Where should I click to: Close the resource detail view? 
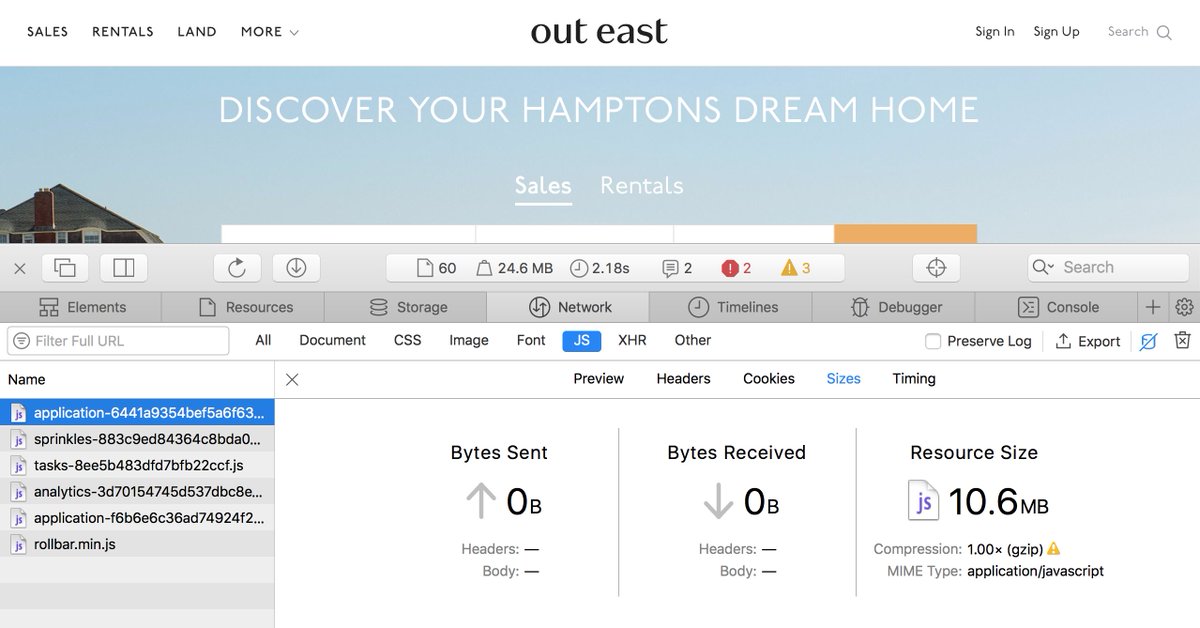tap(292, 380)
